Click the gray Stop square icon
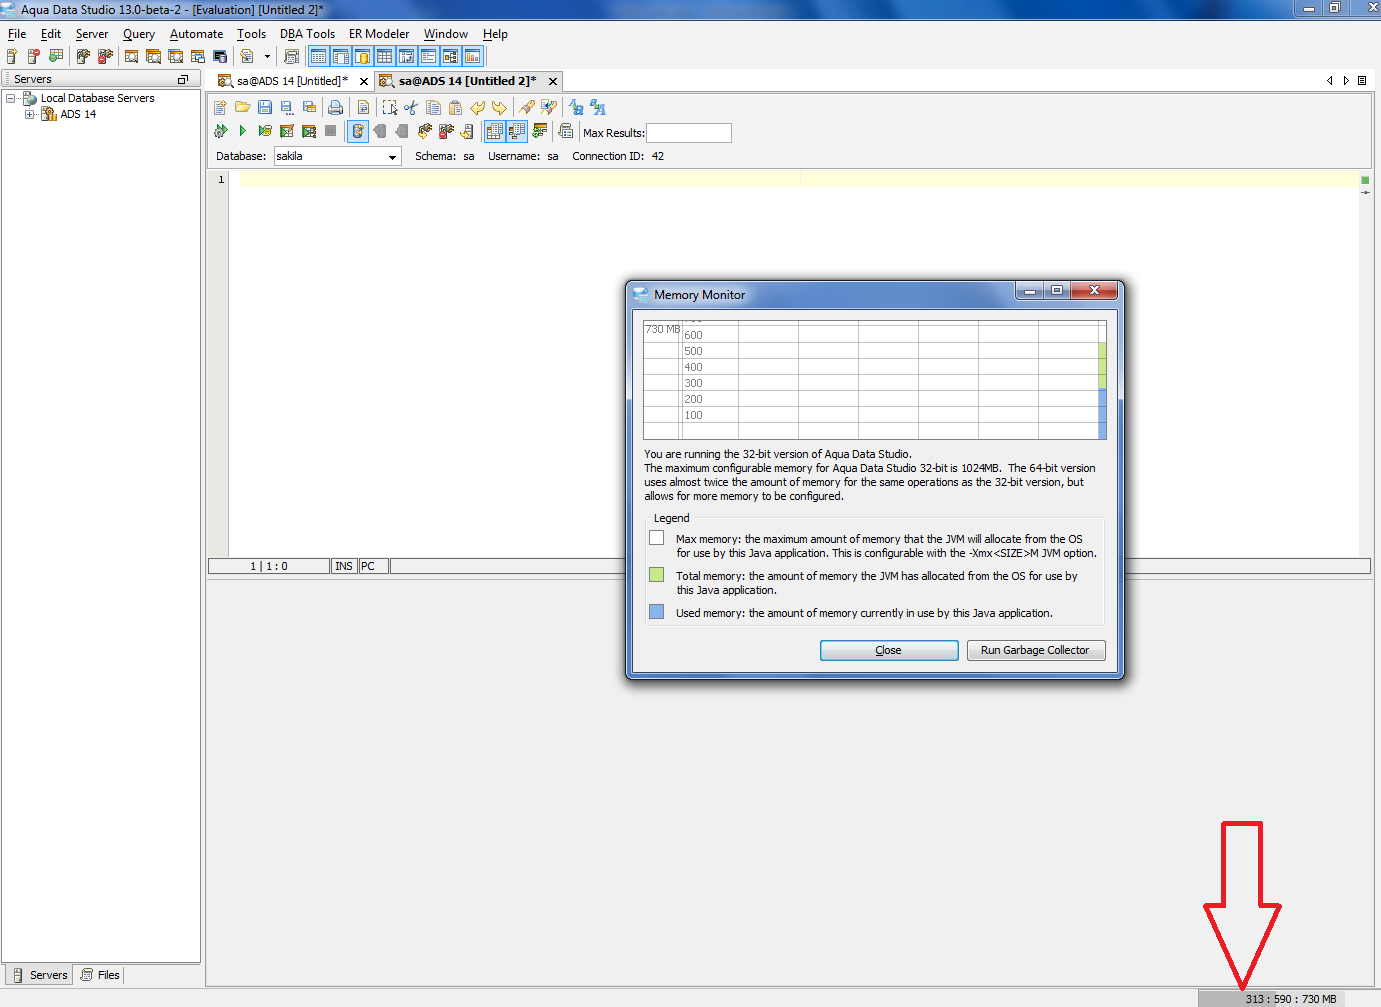The height and width of the screenshot is (1007, 1381). (x=331, y=131)
